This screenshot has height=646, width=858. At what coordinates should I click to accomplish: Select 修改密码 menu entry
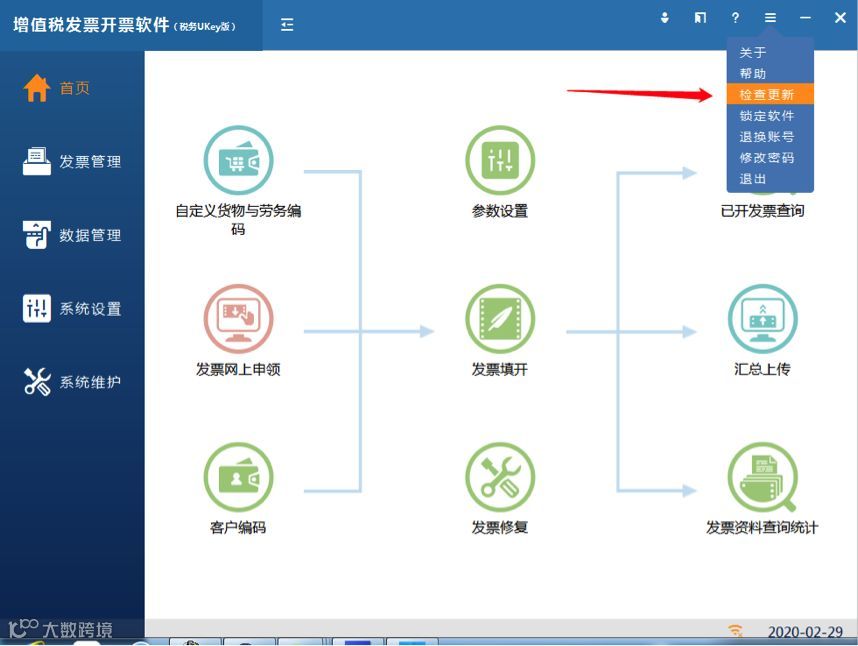pos(770,158)
